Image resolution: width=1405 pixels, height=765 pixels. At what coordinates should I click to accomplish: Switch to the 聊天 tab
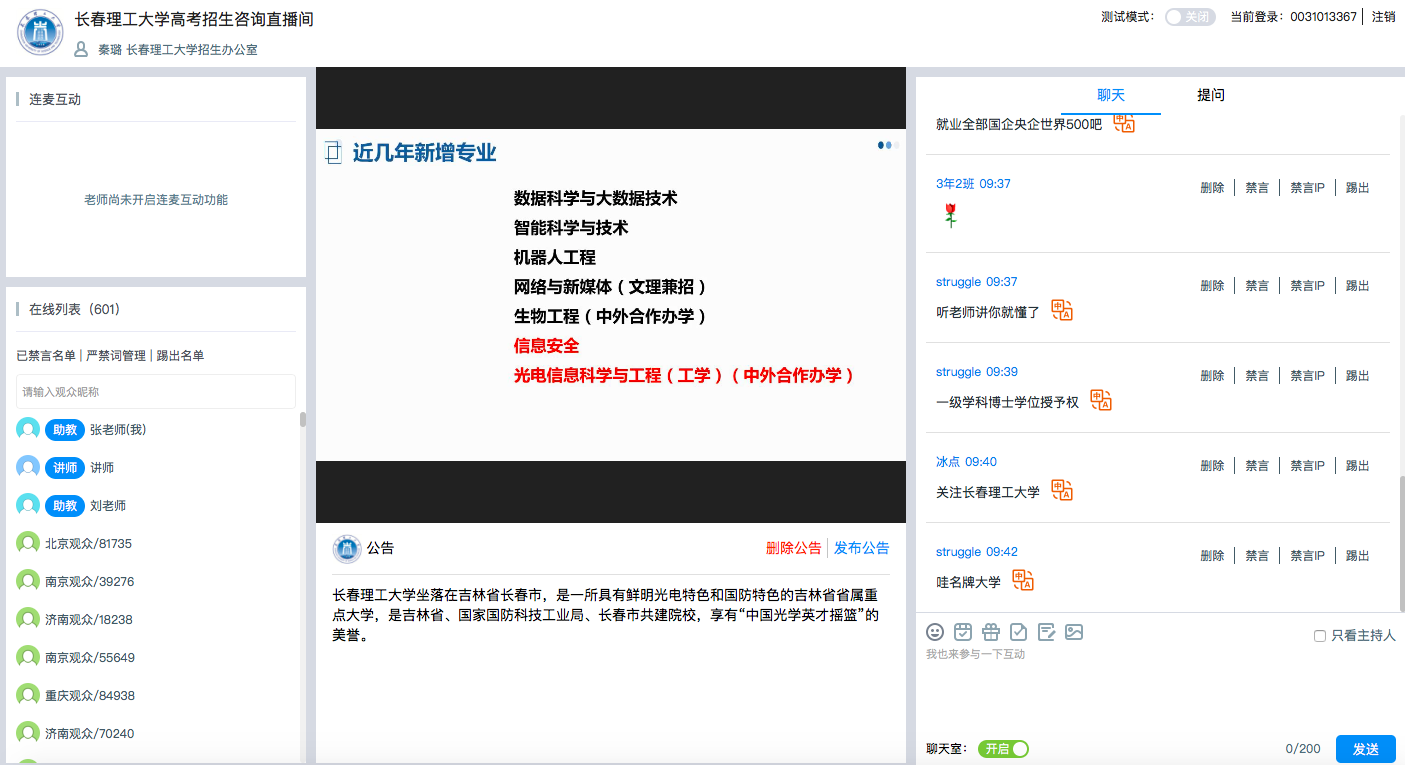point(1111,95)
